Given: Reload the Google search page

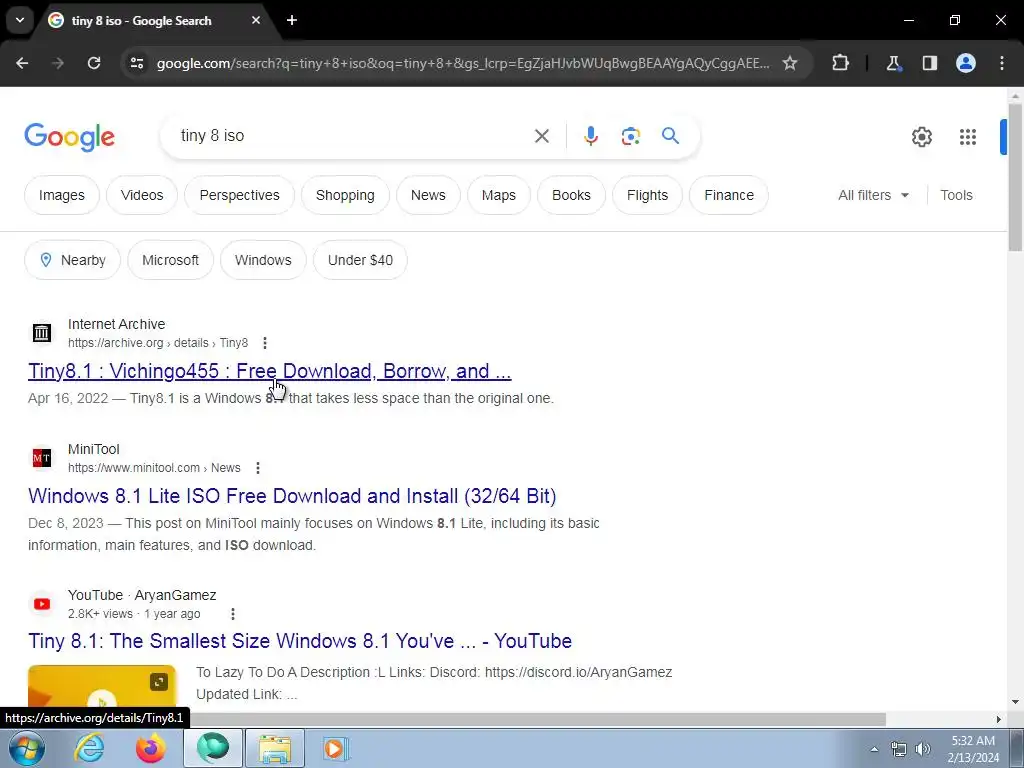Looking at the screenshot, I should click(94, 63).
